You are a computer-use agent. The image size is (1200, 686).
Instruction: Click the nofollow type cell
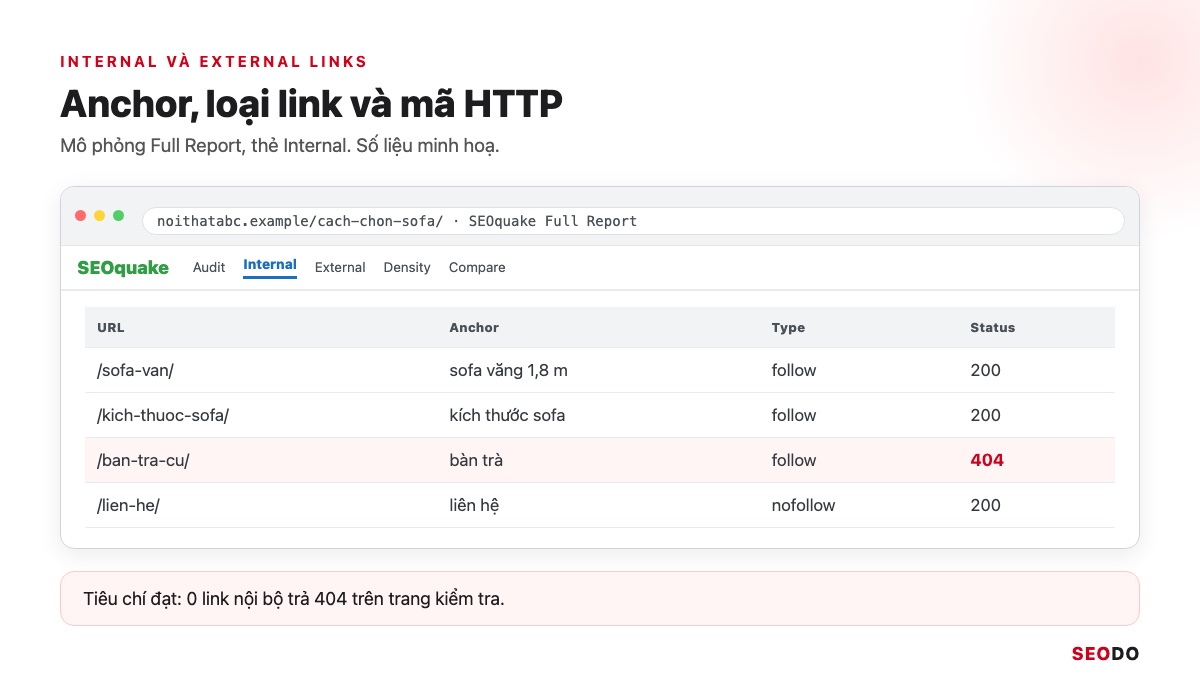[803, 505]
